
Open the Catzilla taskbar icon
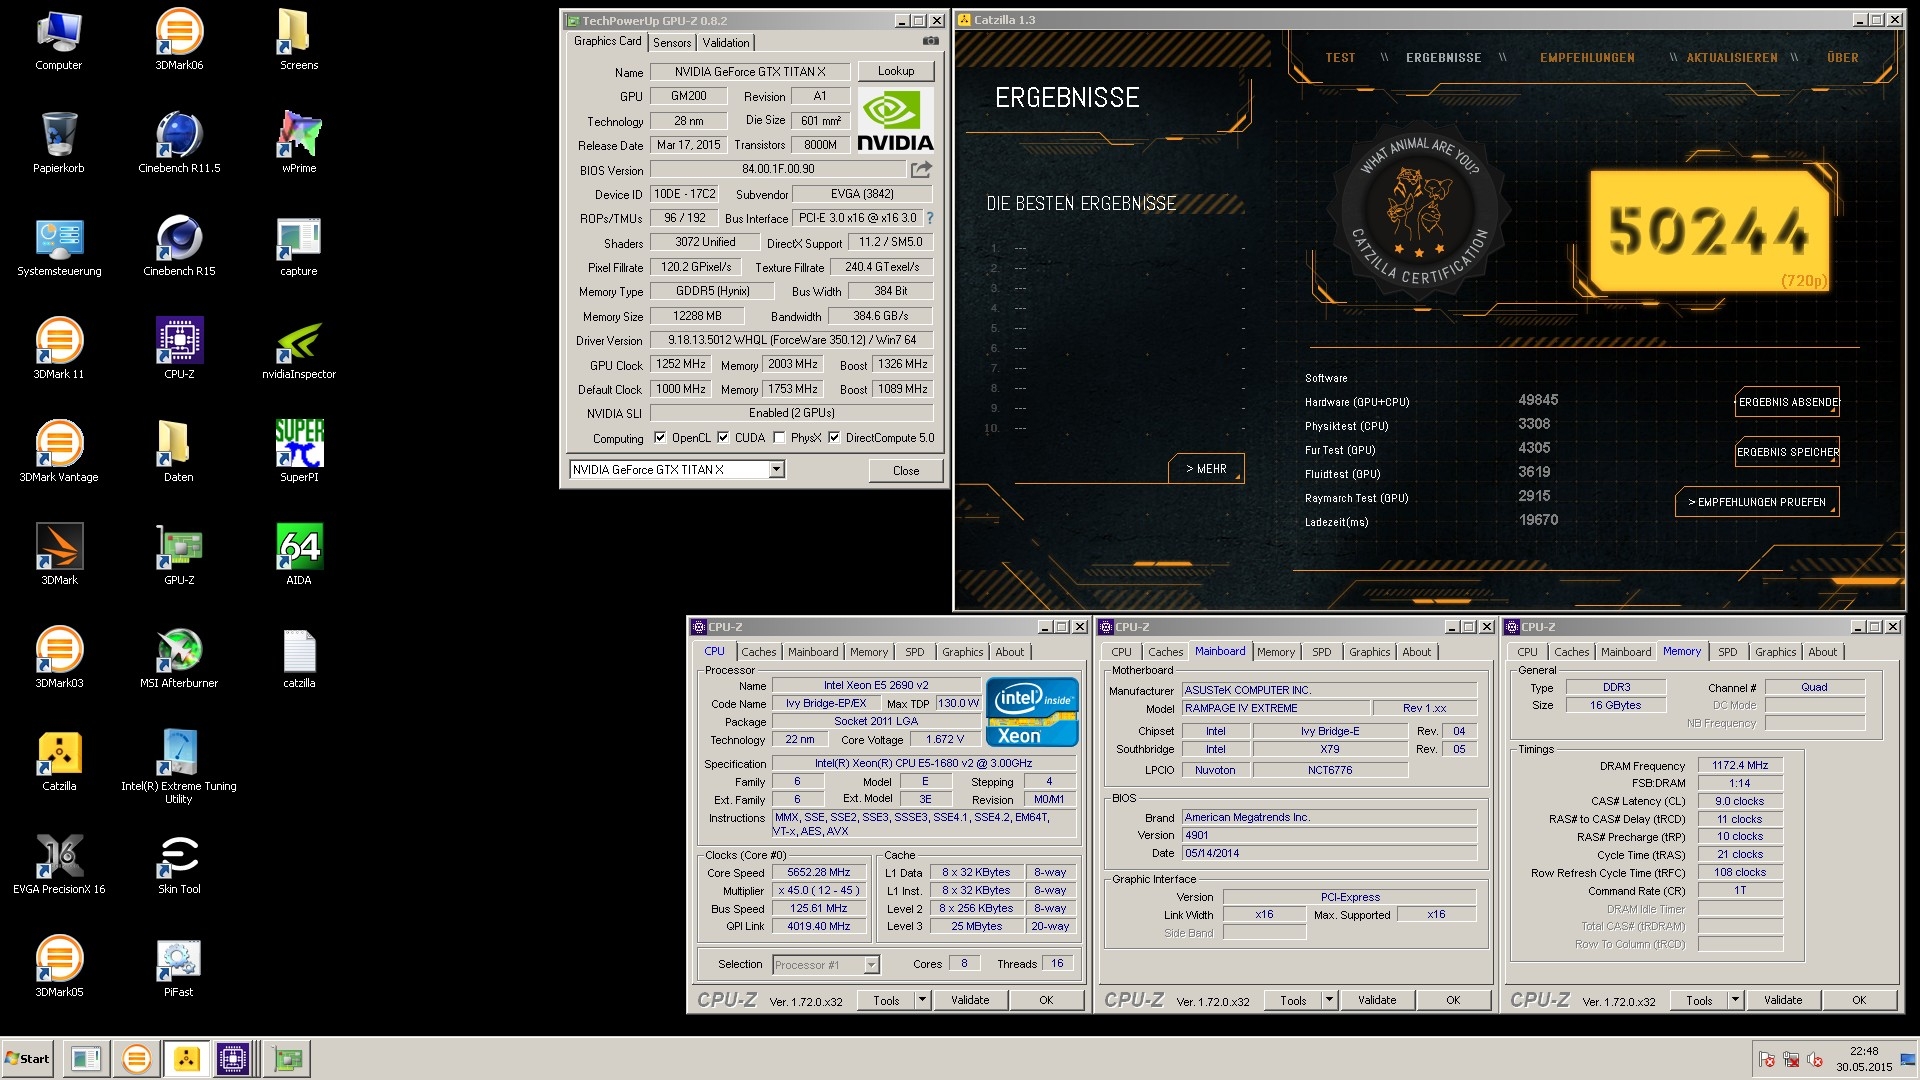pos(186,1058)
